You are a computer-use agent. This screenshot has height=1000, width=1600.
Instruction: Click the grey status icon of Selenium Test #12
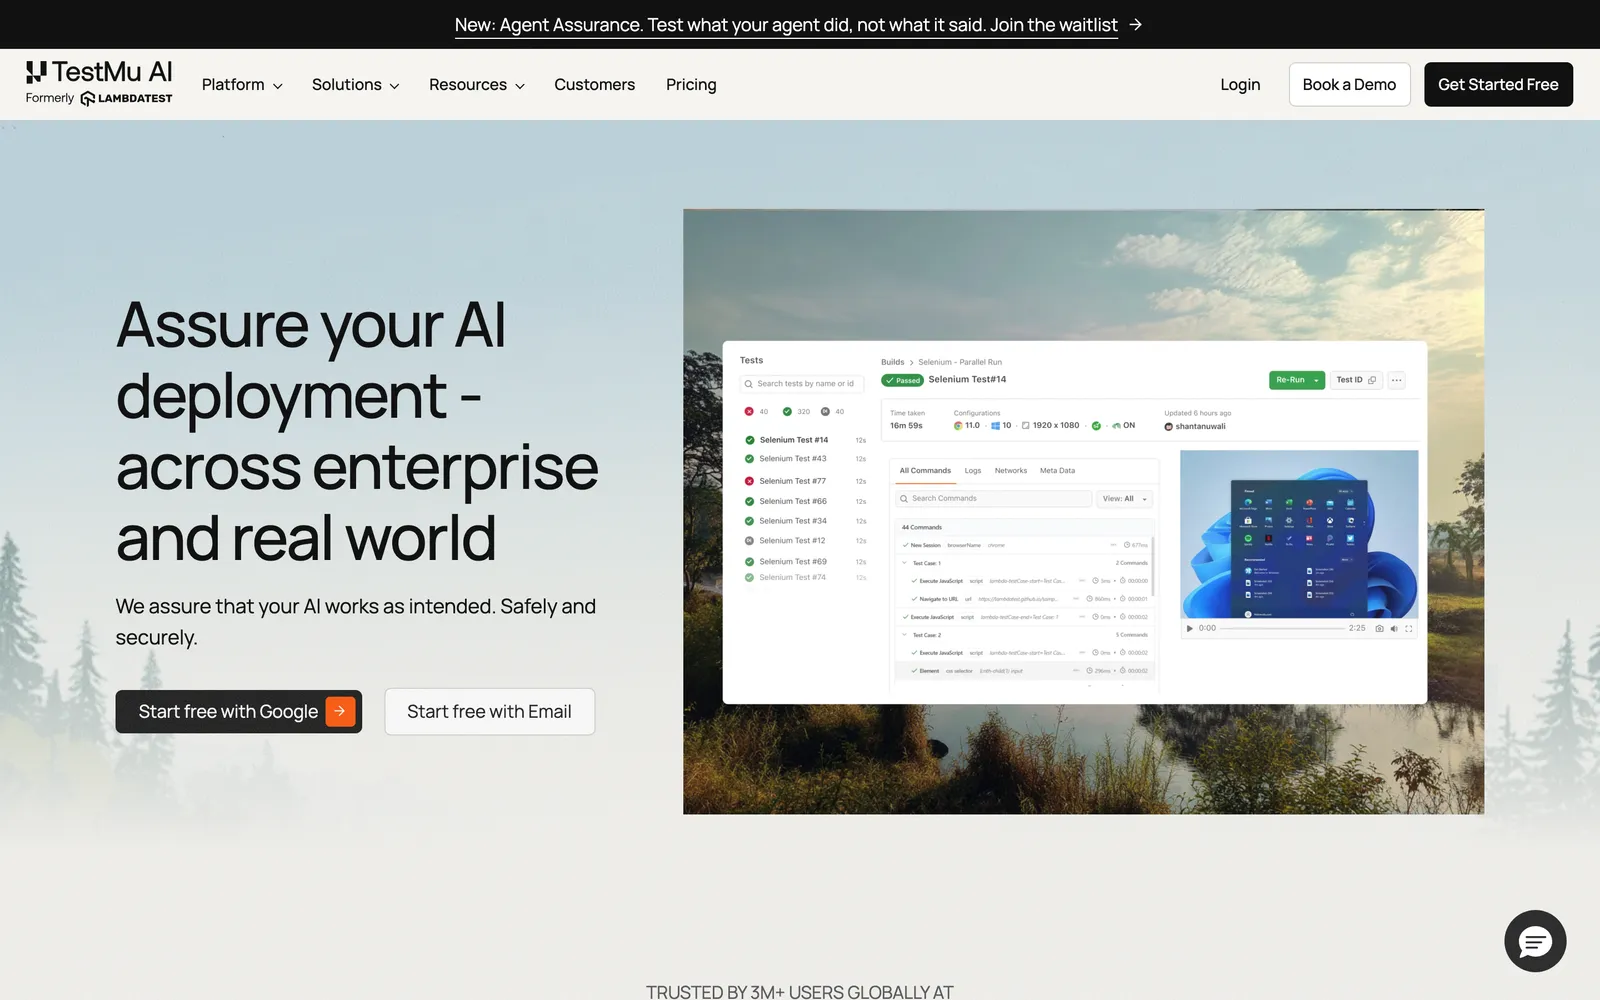pos(749,541)
